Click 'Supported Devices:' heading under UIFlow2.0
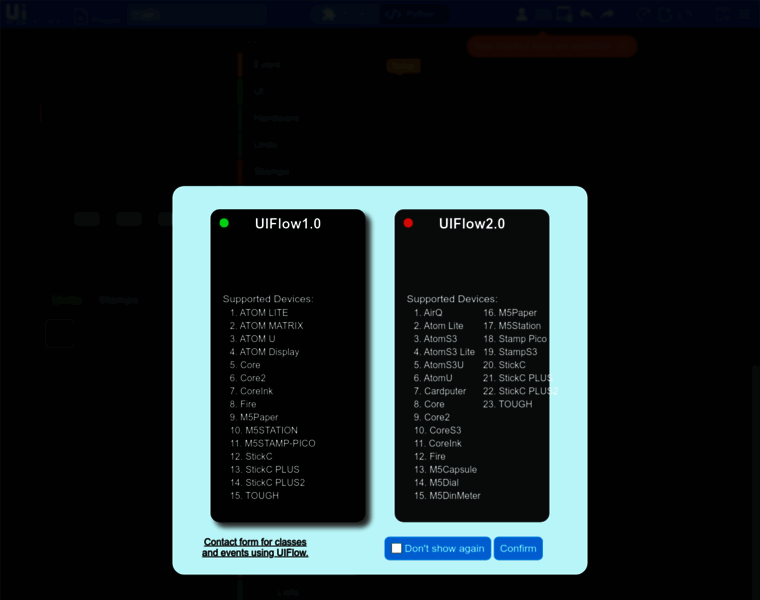The height and width of the screenshot is (600, 760). pyautogui.click(x=452, y=299)
